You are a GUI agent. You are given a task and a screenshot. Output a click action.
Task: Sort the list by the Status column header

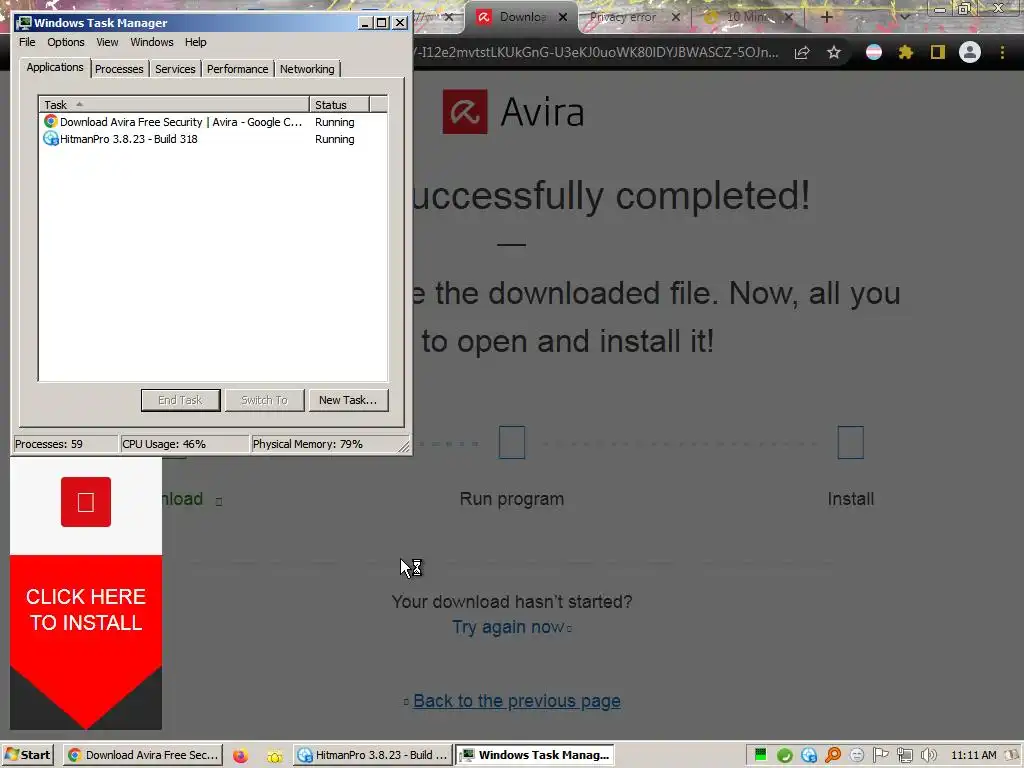pos(339,104)
